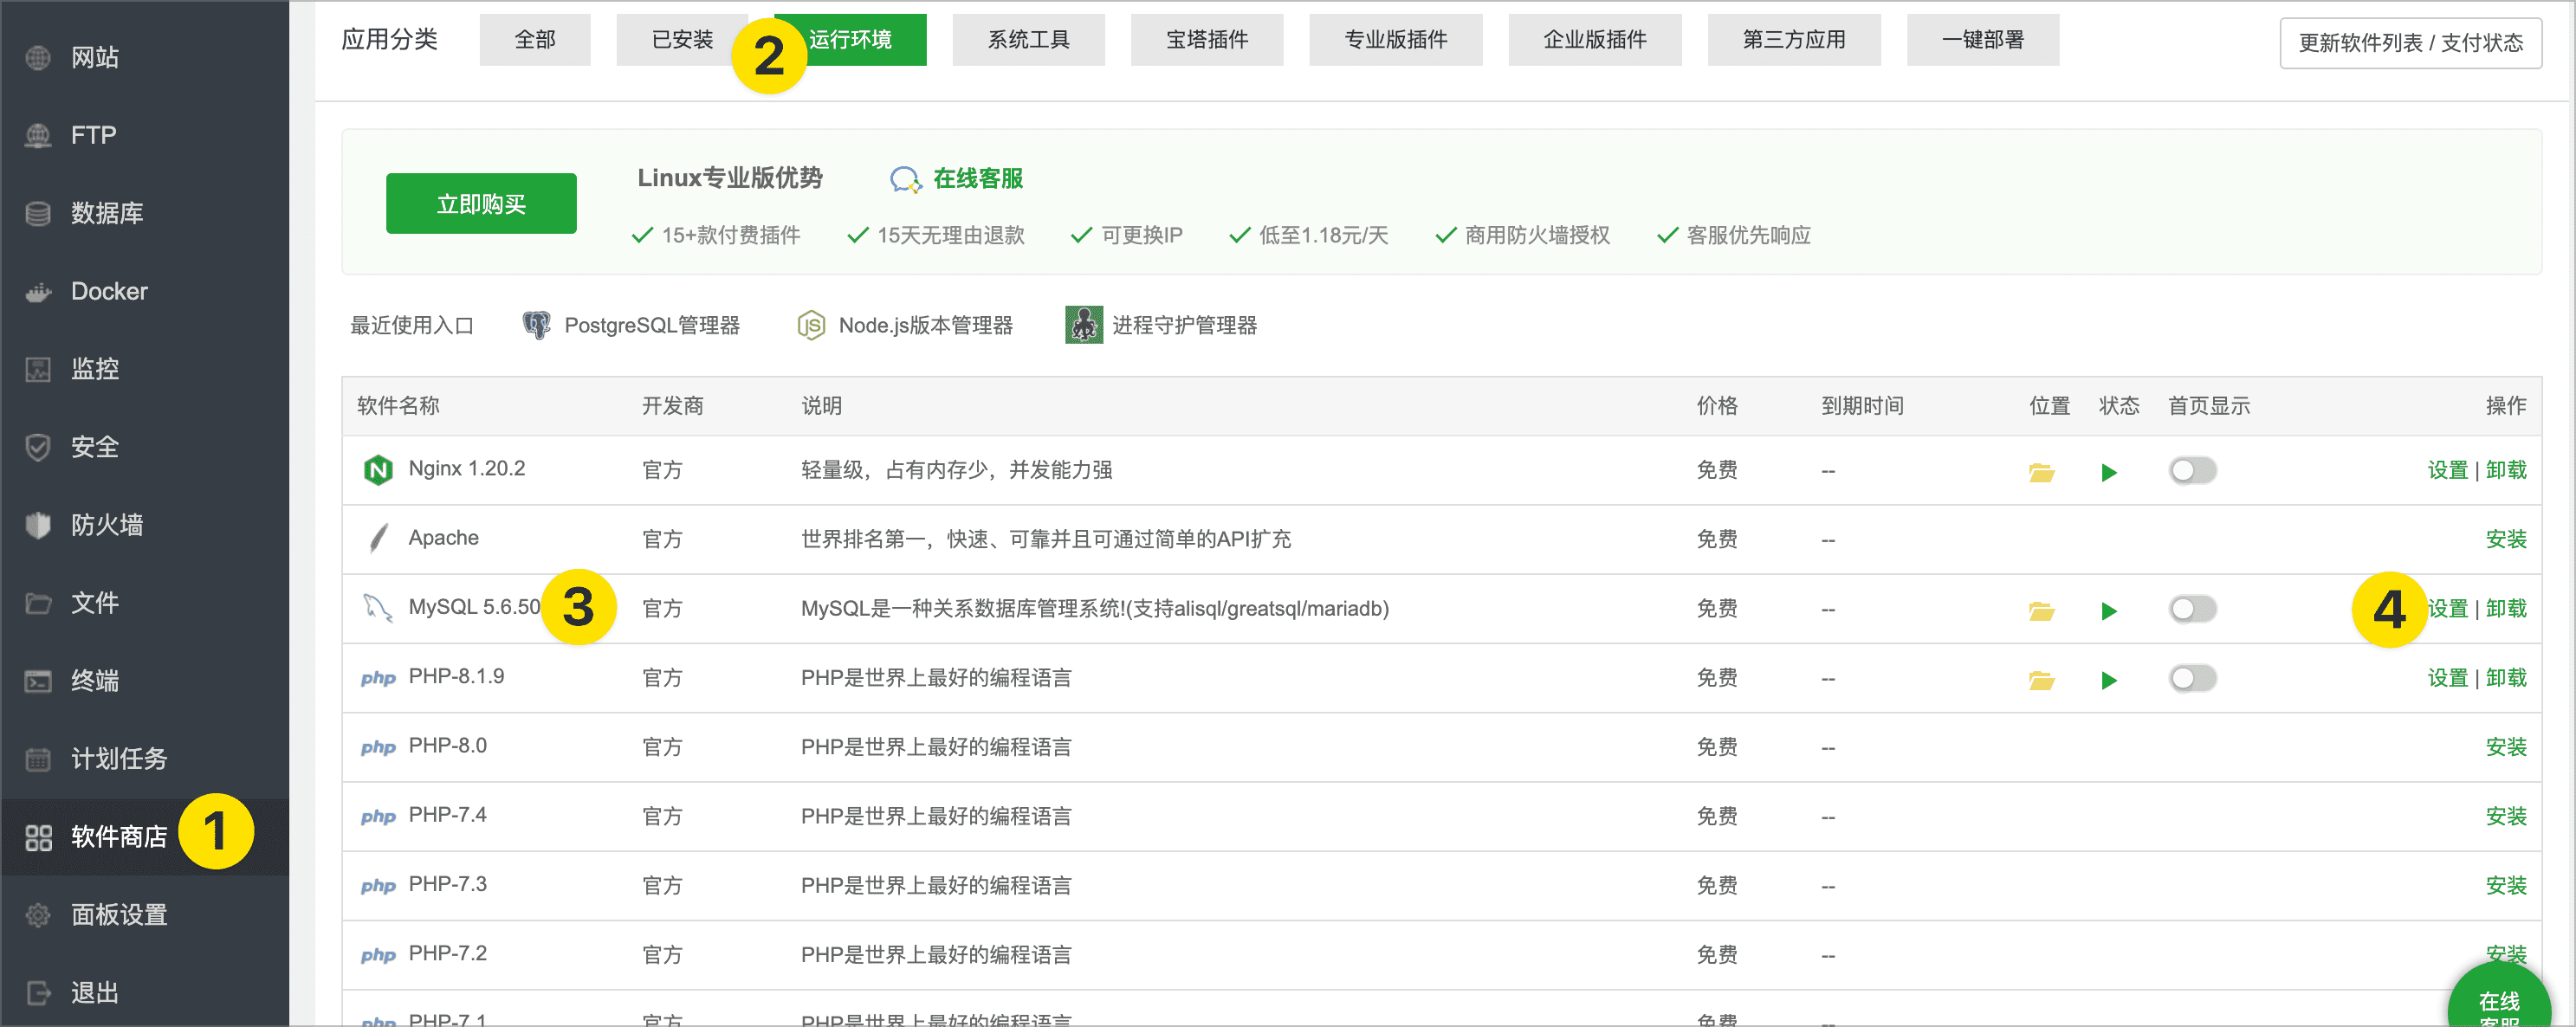Select the 一键部署 category tab
Screen dimensions: 2576x1027
1983,40
